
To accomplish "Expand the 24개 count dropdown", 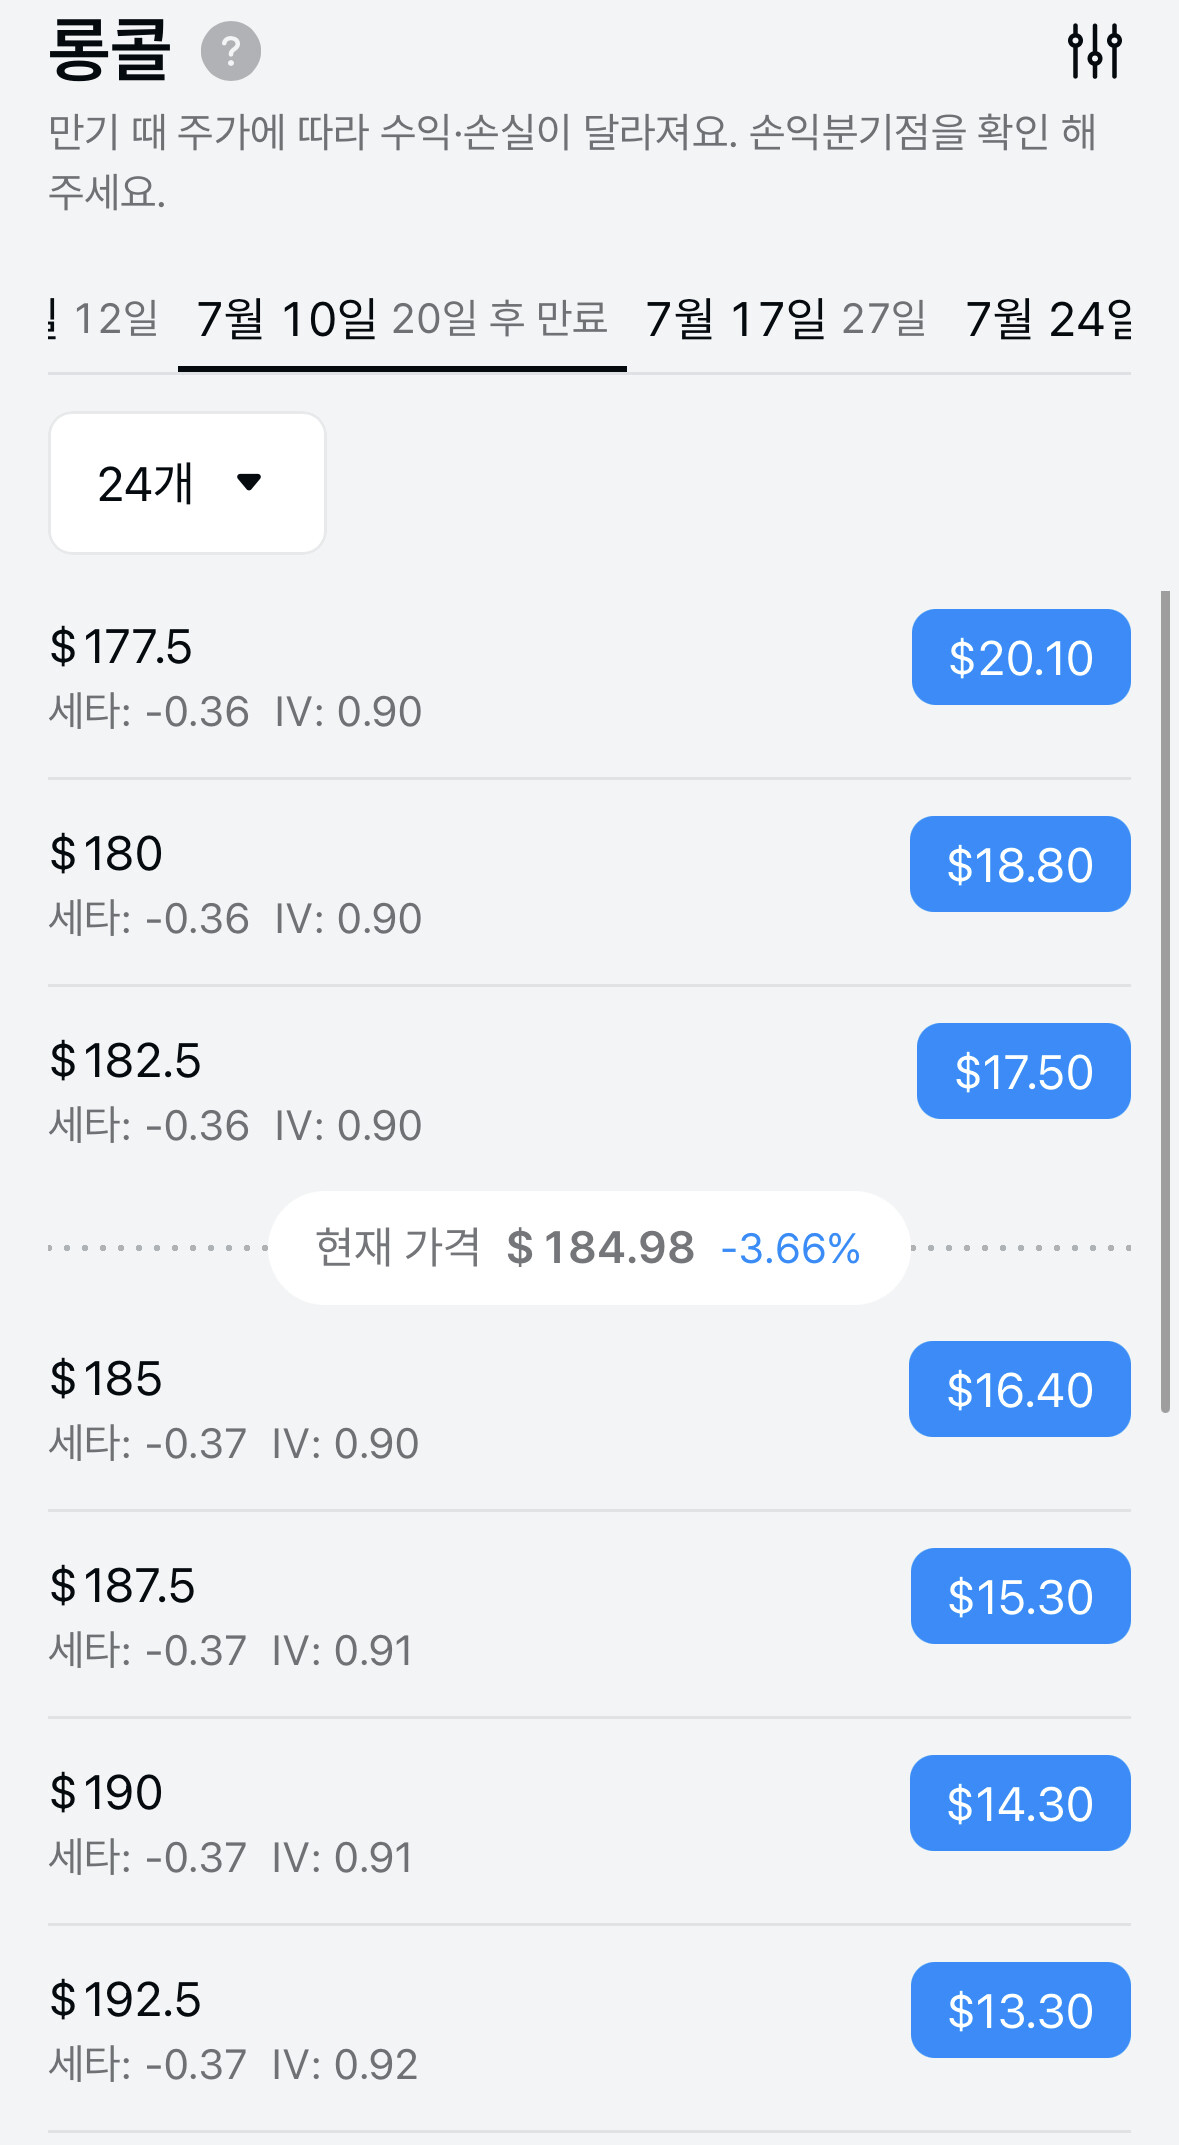I will coord(188,483).
